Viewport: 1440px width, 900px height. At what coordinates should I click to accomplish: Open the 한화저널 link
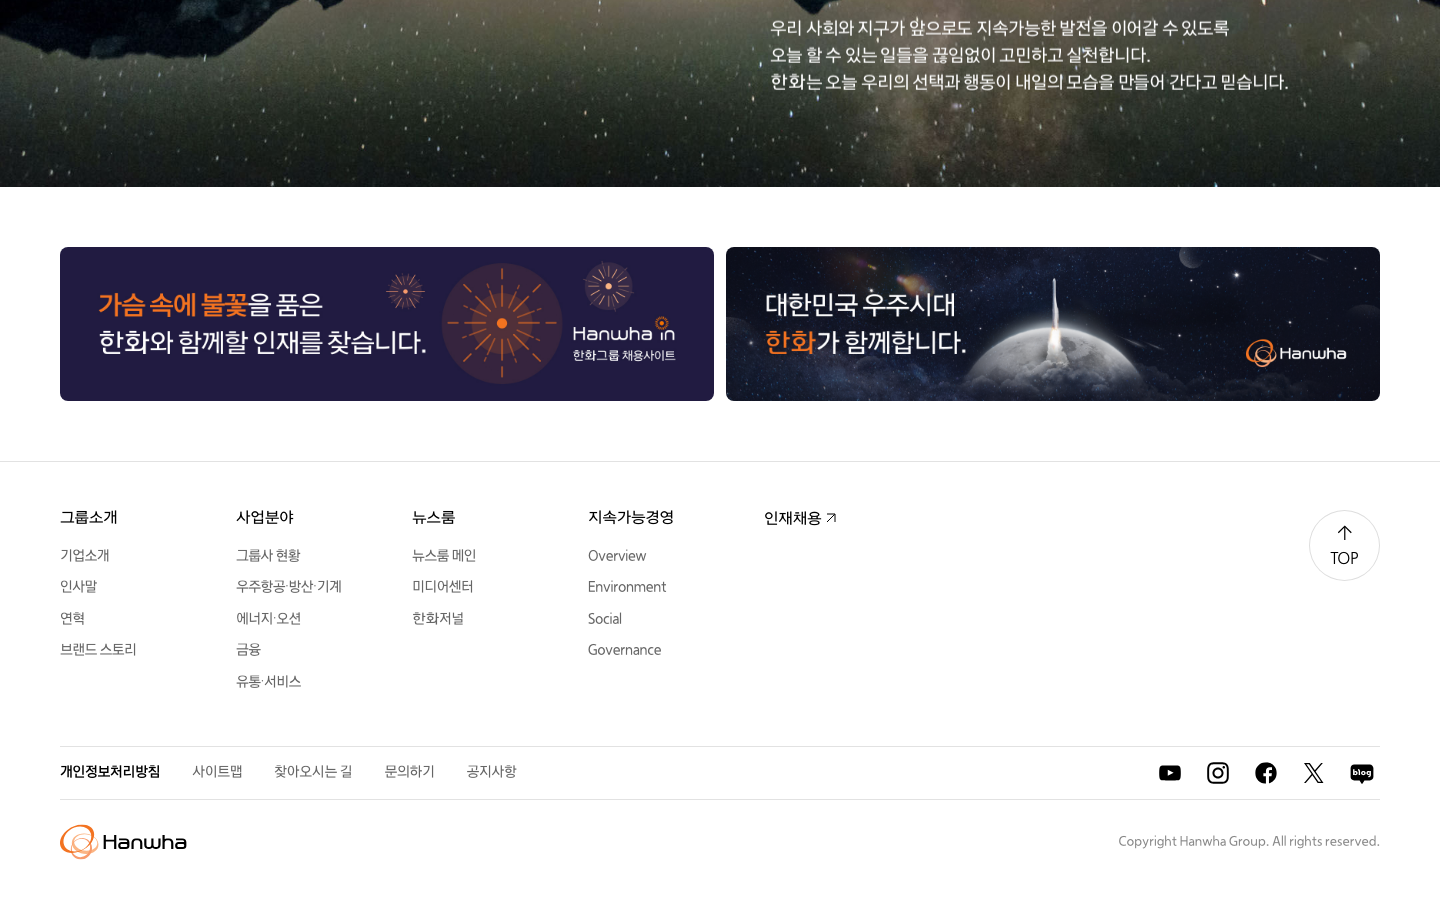[438, 618]
